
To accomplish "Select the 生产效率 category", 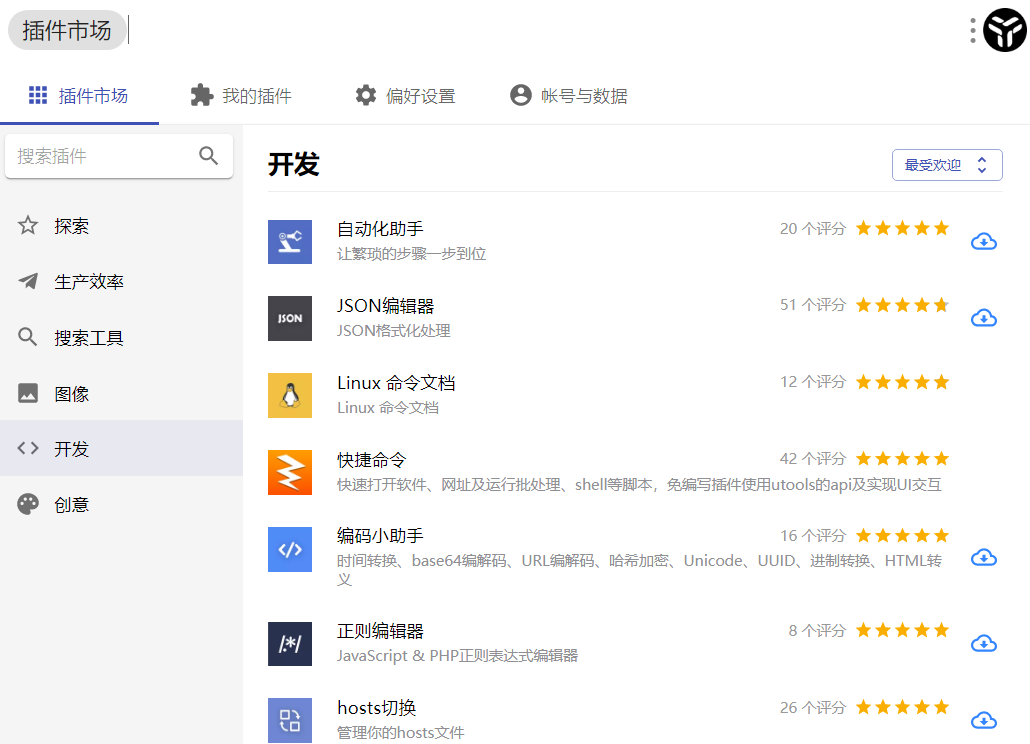I will pos(122,282).
